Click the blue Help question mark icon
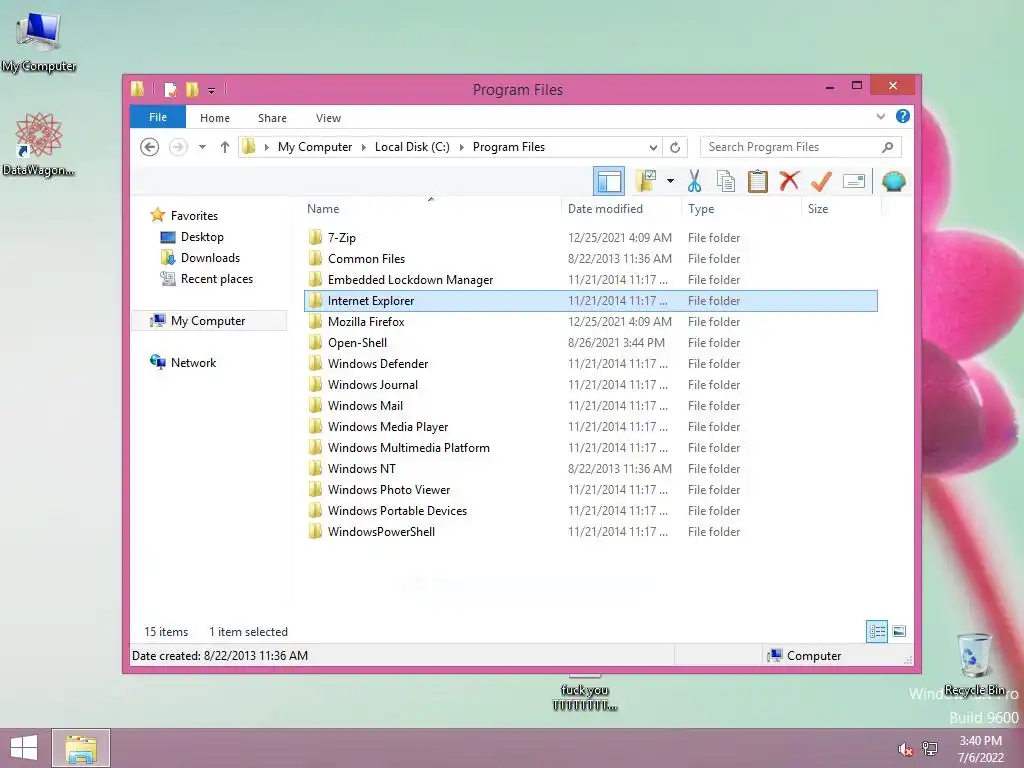 903,116
